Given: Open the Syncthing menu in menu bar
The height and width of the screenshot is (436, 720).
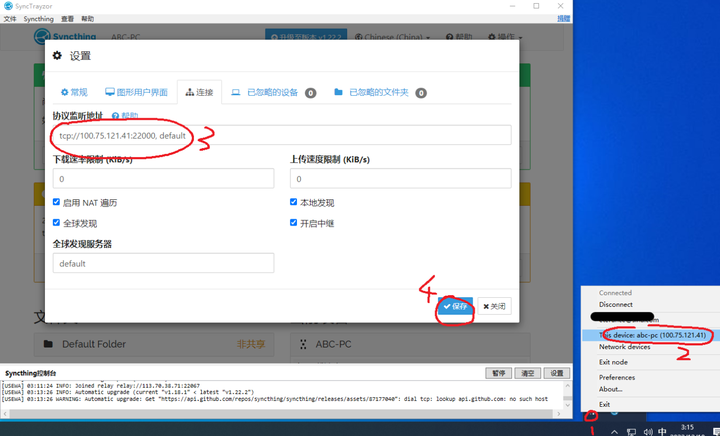Looking at the screenshot, I should tap(39, 19).
